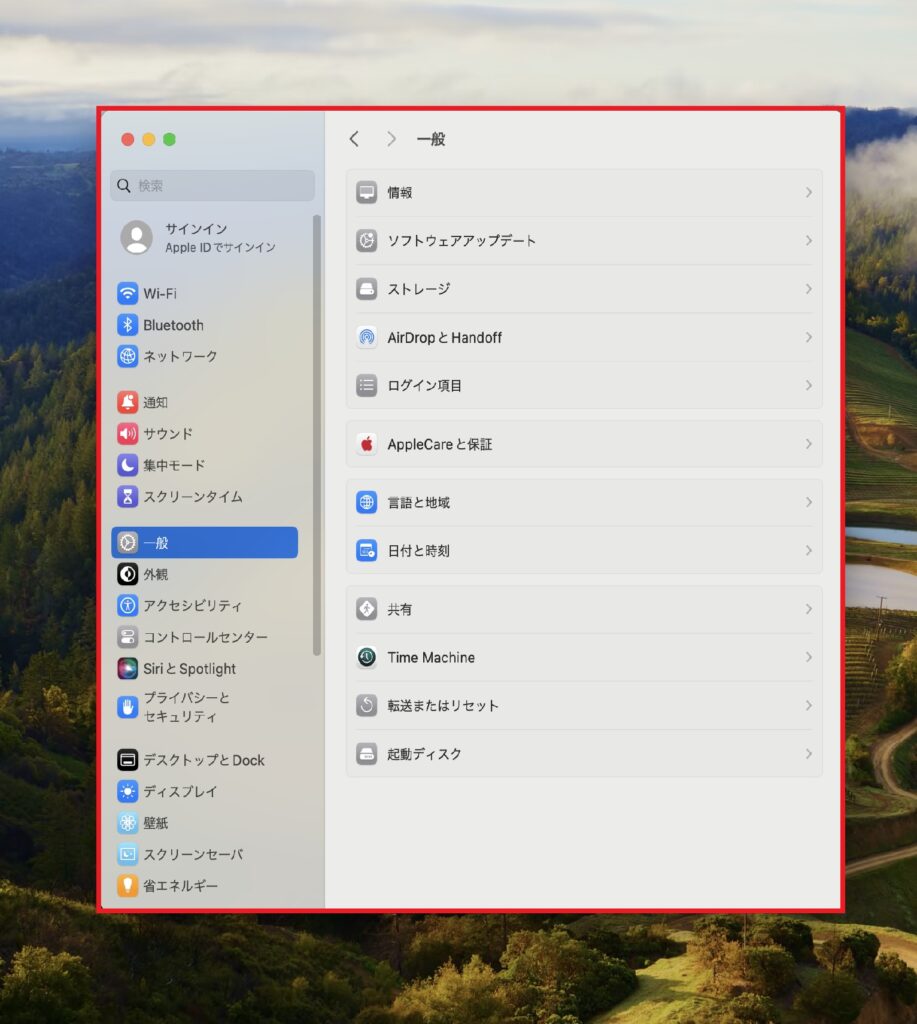Open the AppleCare と保証 apple icon
The height and width of the screenshot is (1024, 917).
click(x=366, y=444)
